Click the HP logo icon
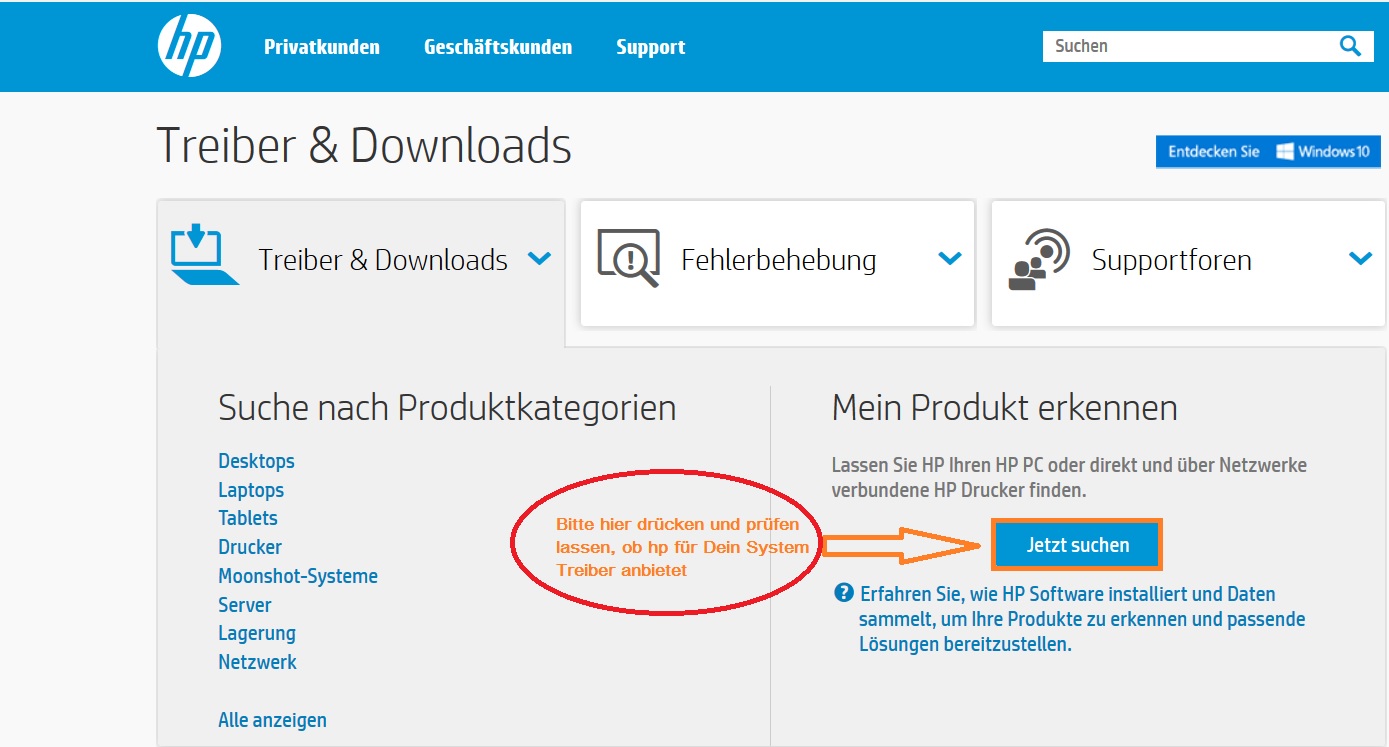1389x747 pixels. click(189, 45)
